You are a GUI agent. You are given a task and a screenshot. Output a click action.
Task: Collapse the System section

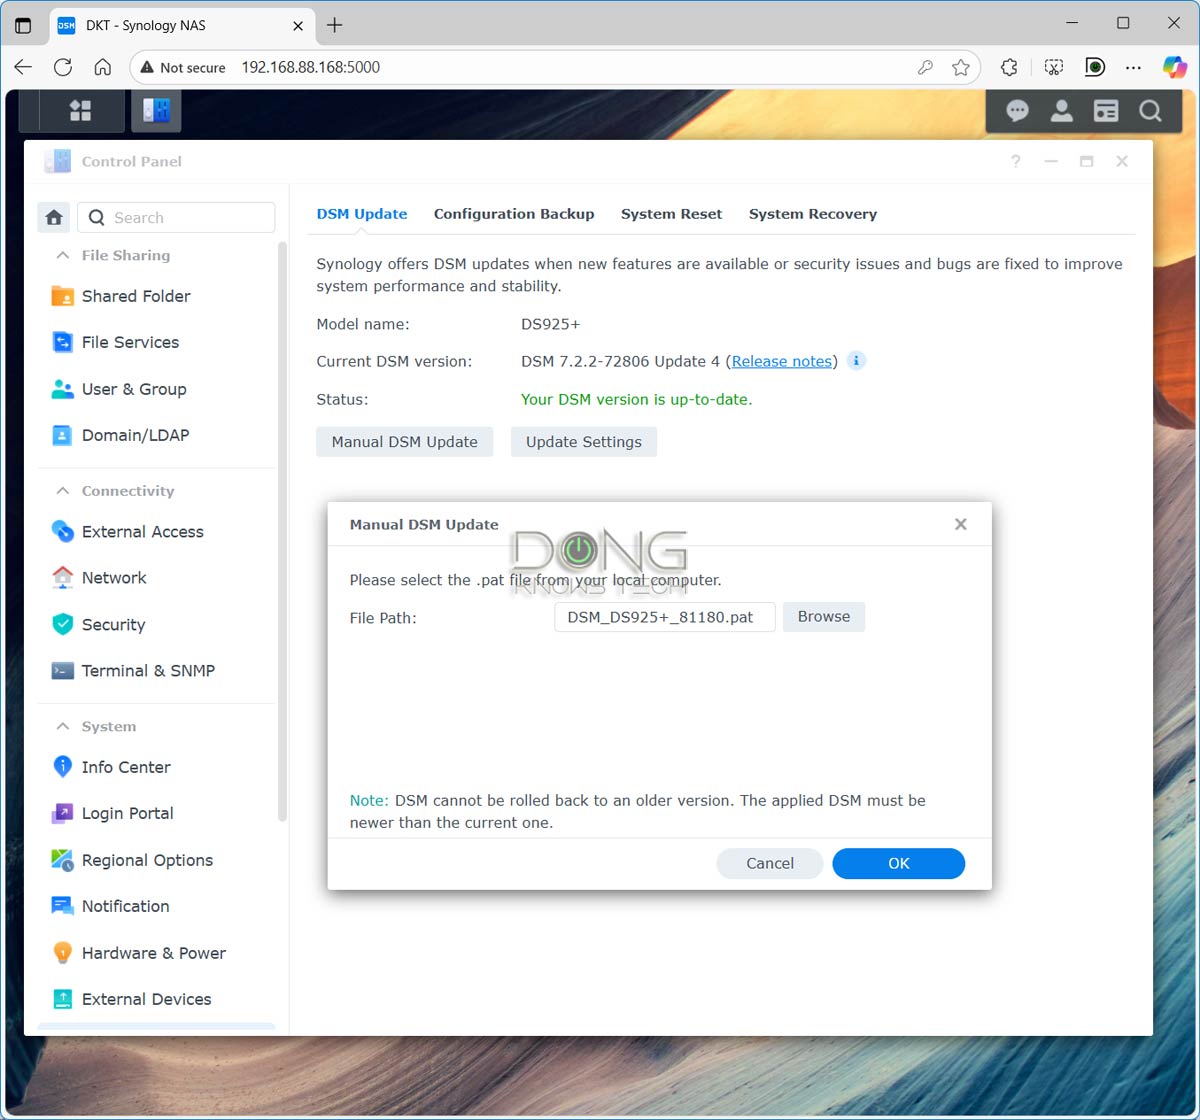tap(62, 726)
